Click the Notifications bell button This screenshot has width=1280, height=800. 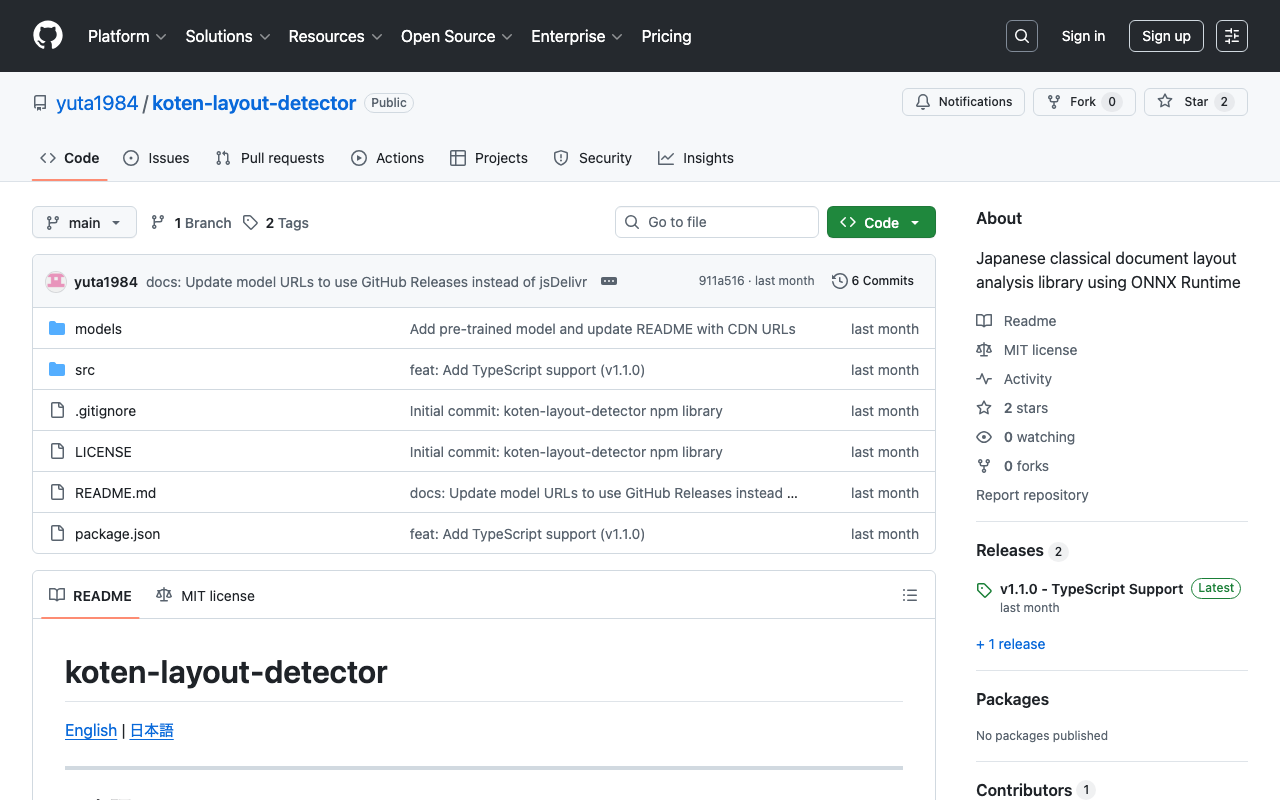[963, 102]
